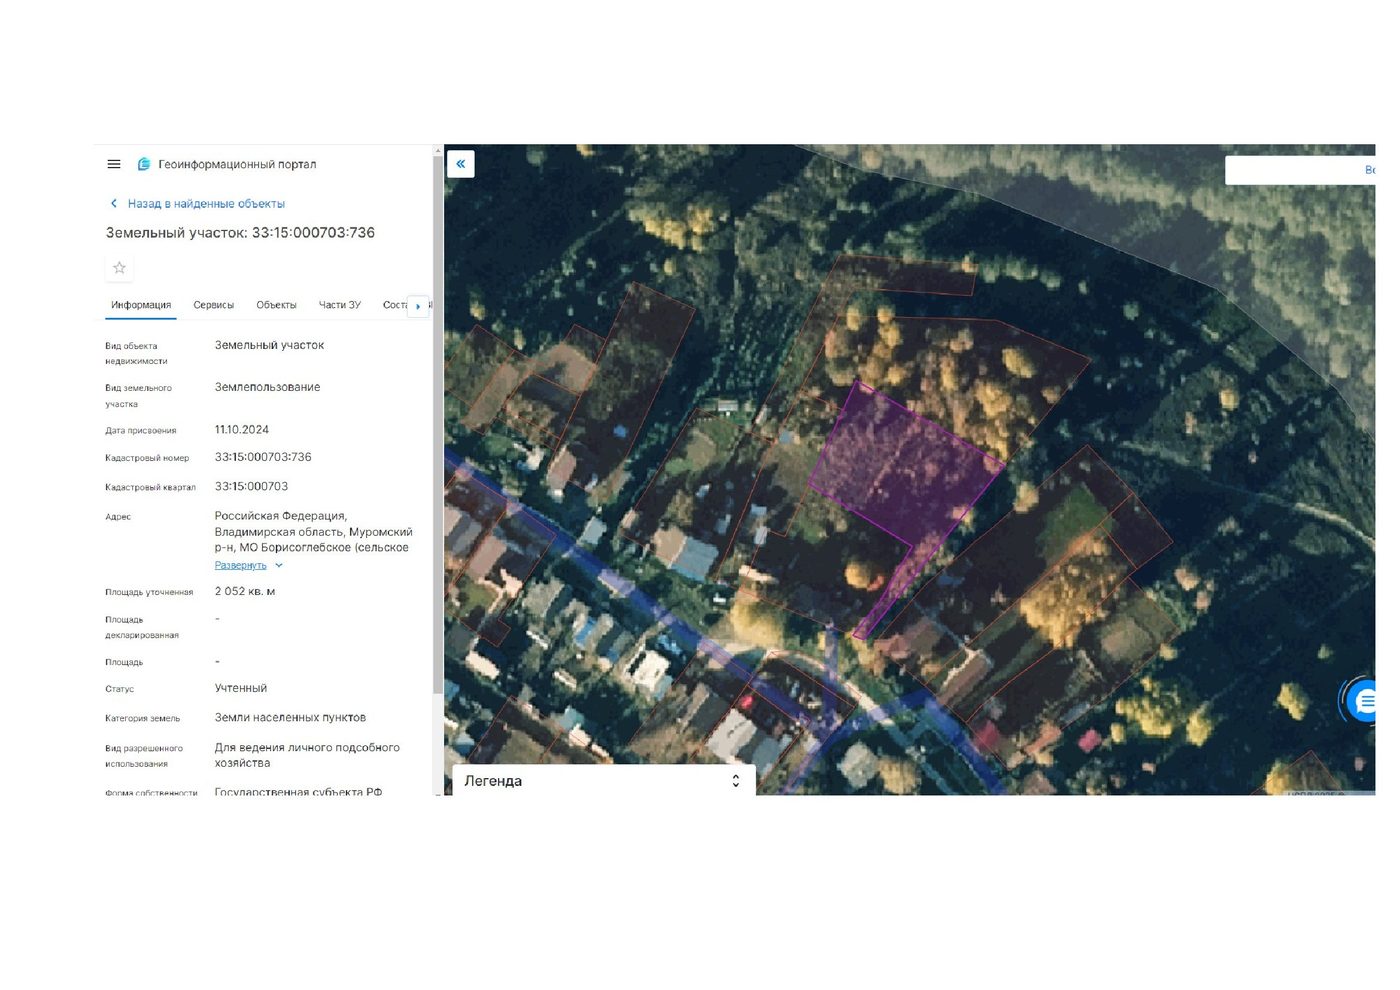Click the search field at map top right
Screen dimensions: 1400x990
pos(1300,170)
